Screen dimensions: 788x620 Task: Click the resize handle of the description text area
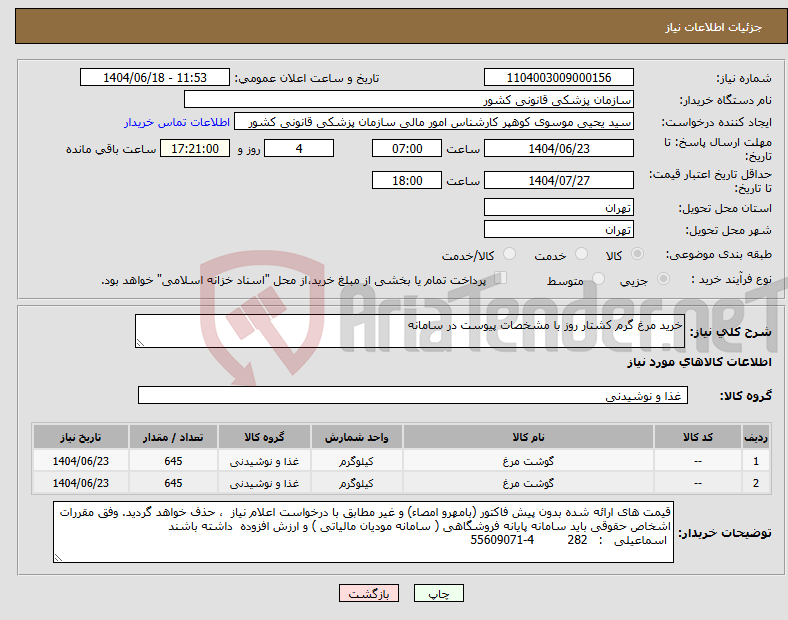[140, 343]
